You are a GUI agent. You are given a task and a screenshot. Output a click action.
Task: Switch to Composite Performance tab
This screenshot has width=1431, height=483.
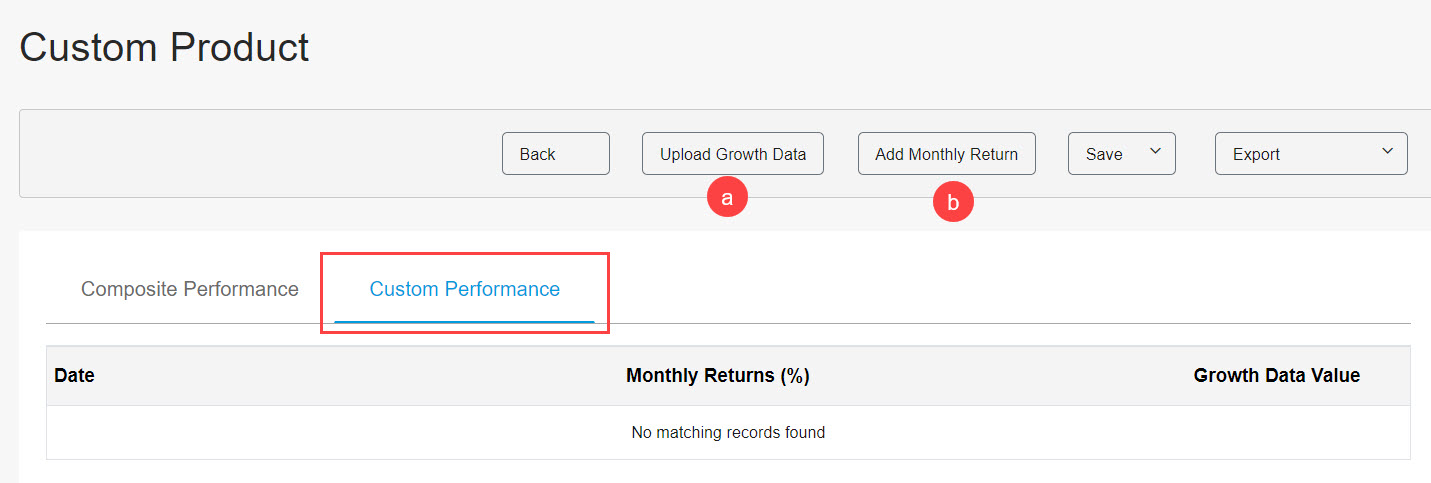point(190,289)
